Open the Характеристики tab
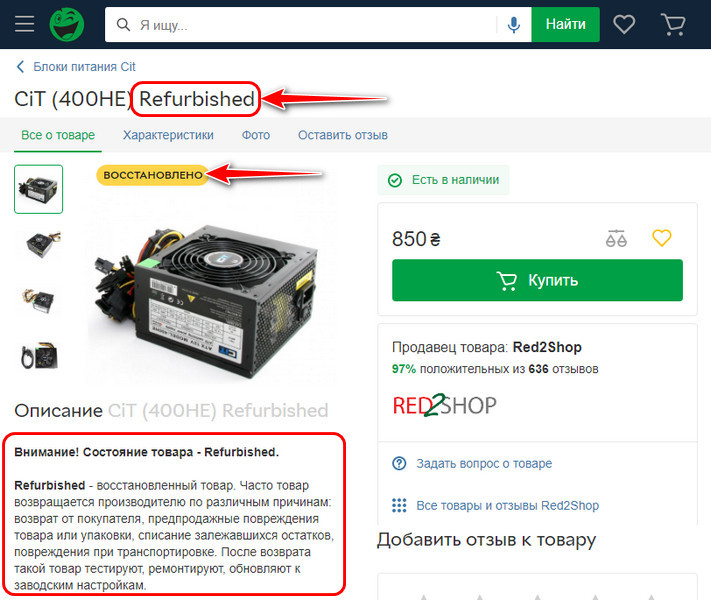Viewport: 711px width, 600px height. (x=168, y=135)
